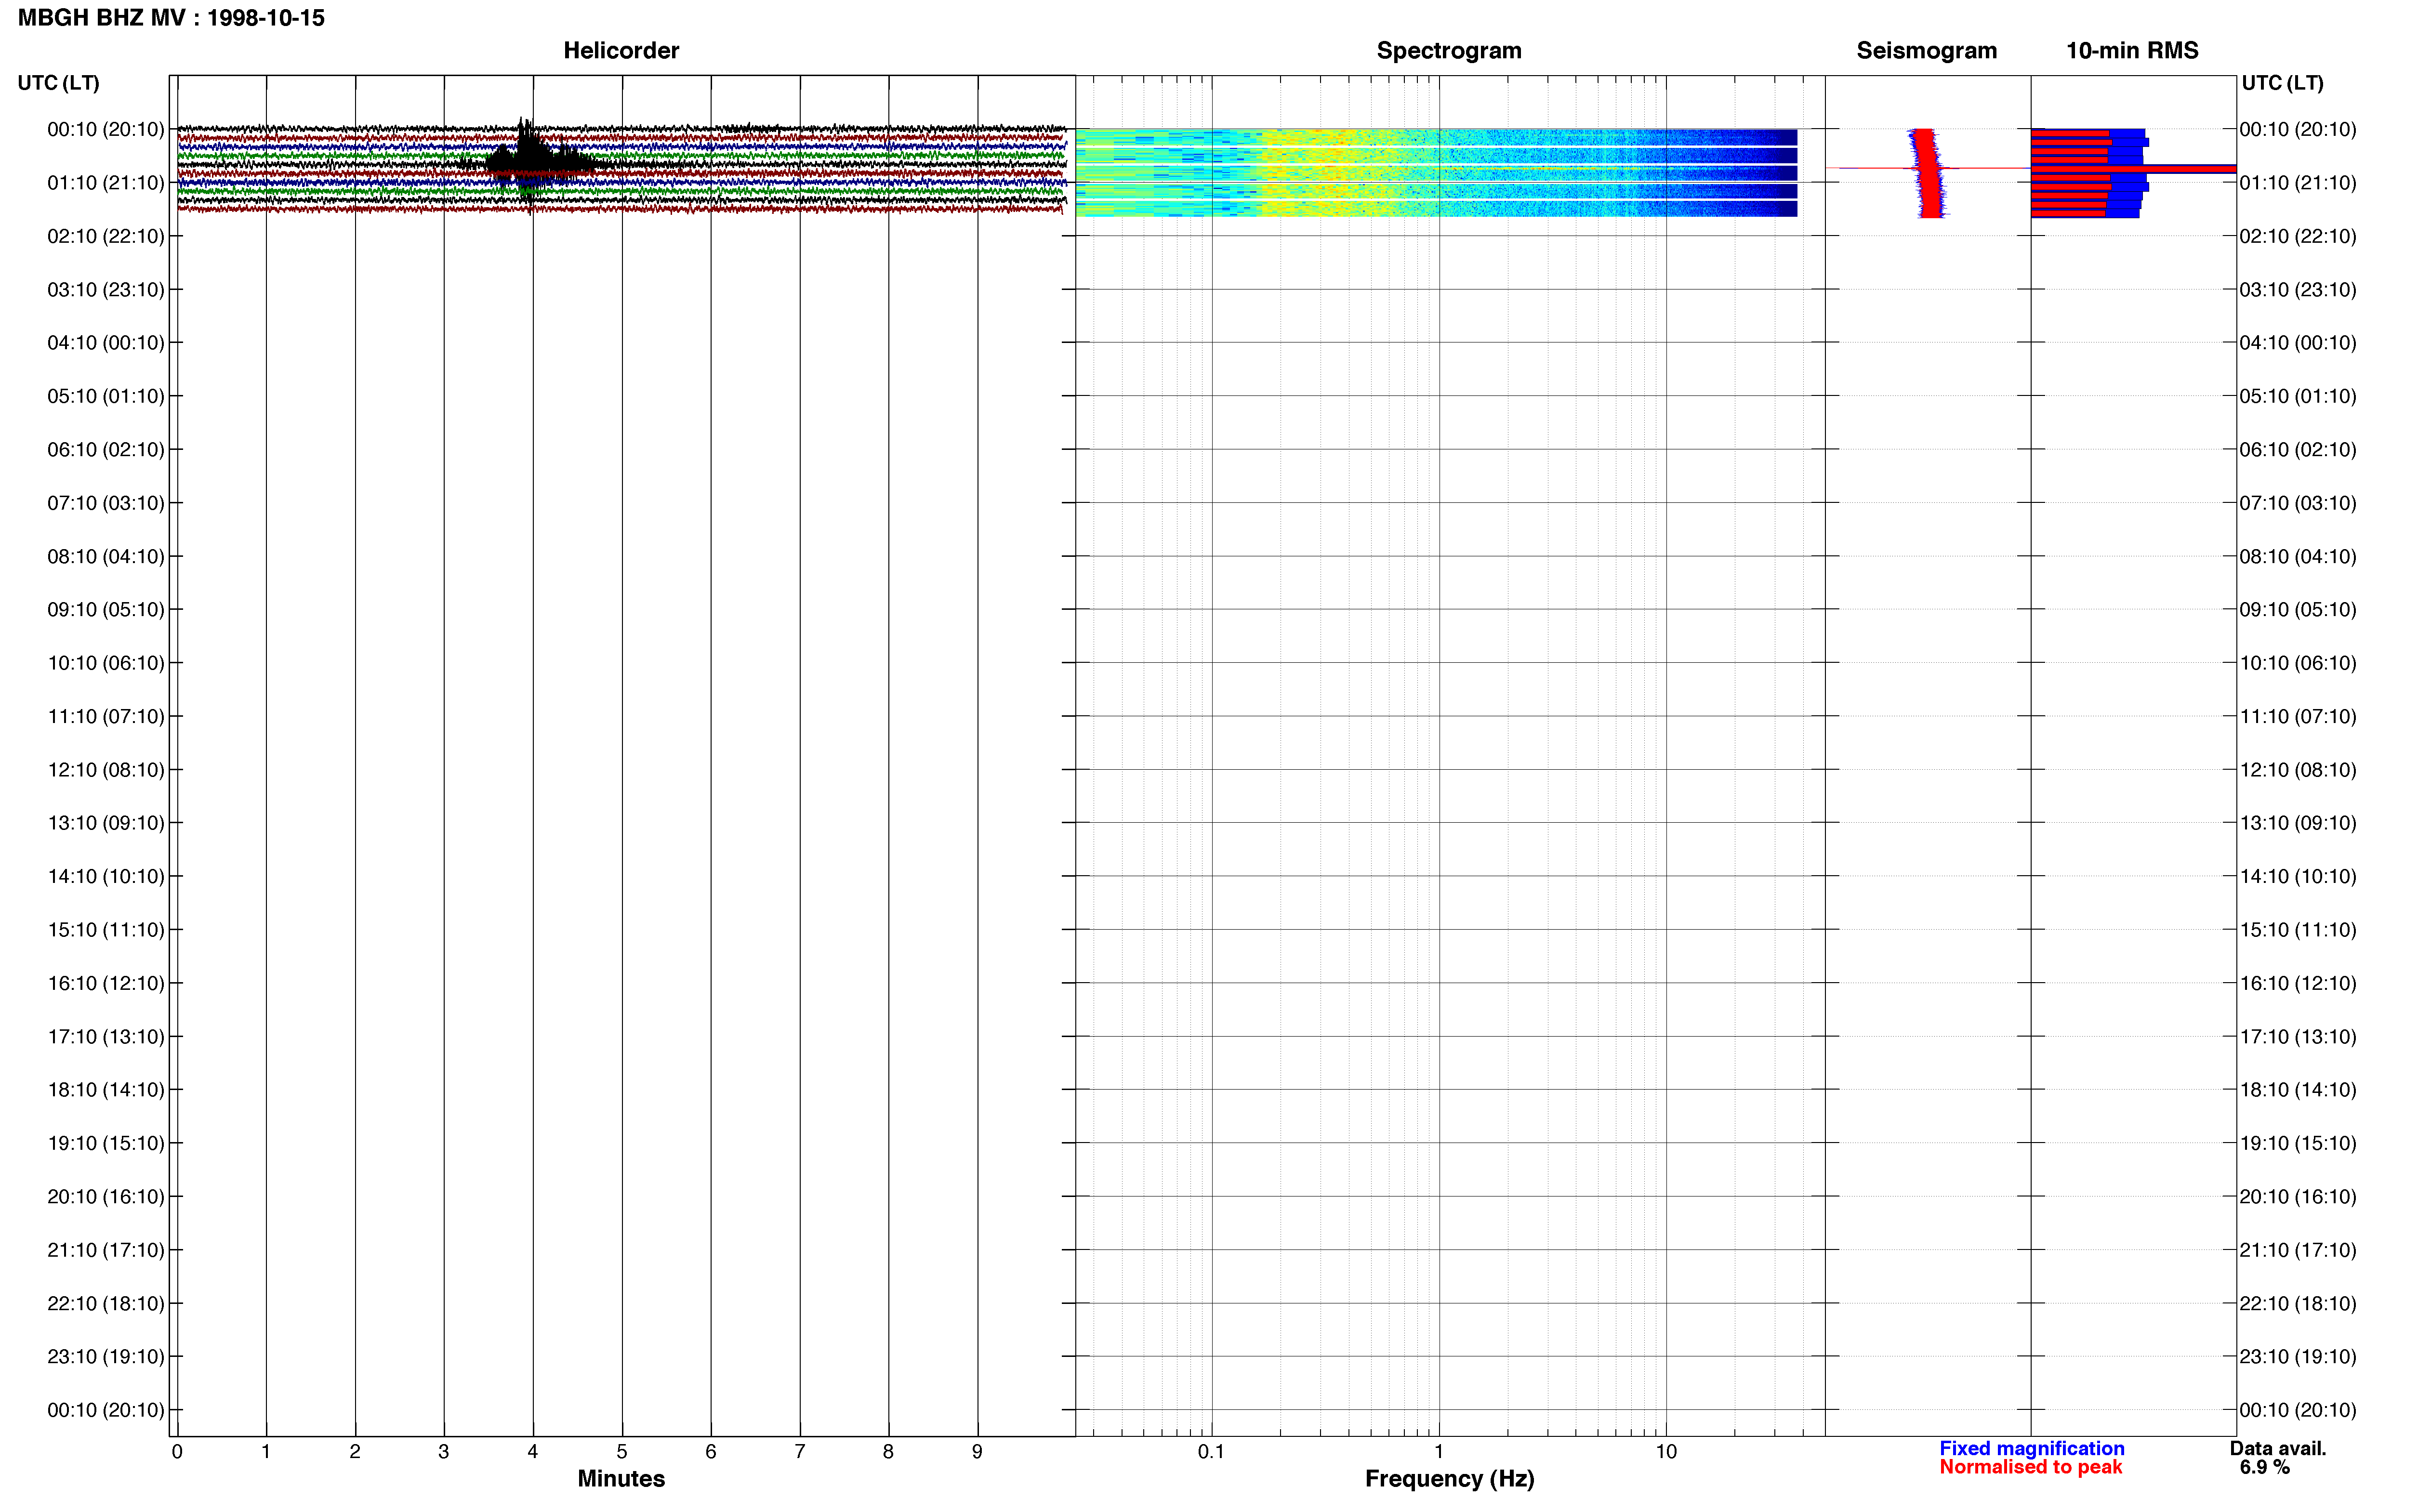
Task: Click left time label '05:10 (01:10)'
Action: coord(106,396)
